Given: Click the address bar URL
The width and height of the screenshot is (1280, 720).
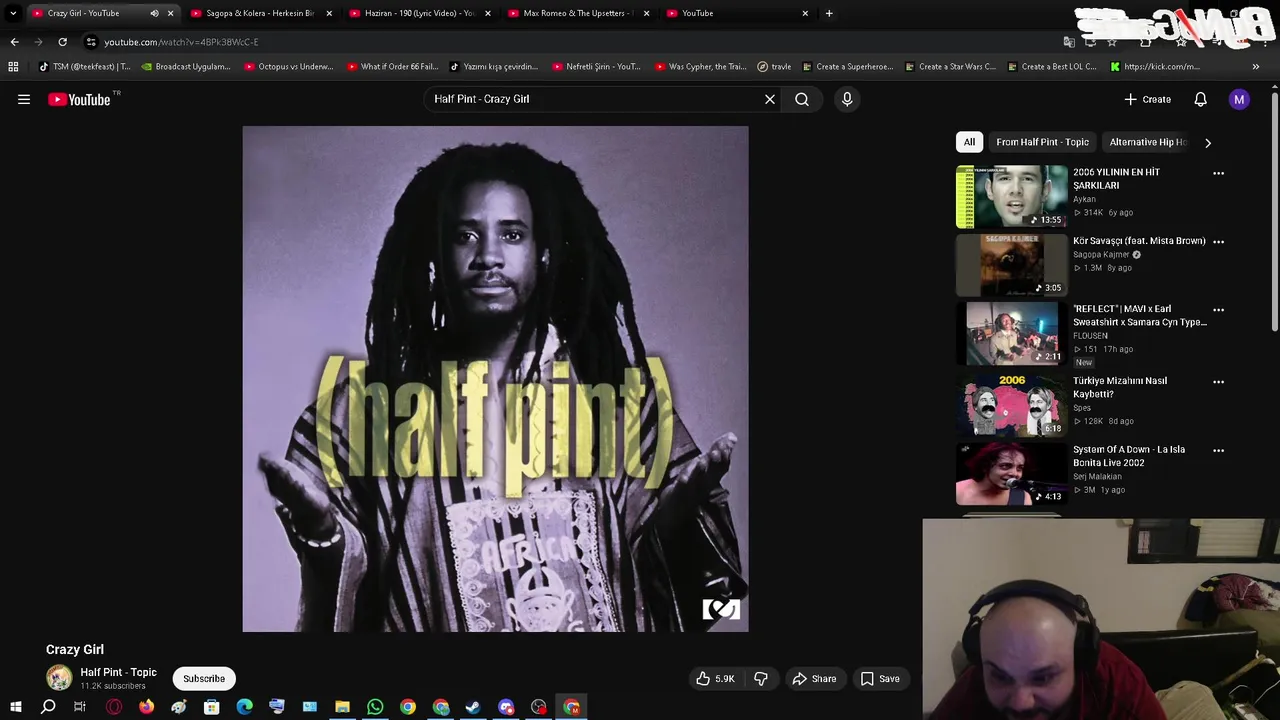Looking at the screenshot, I should tap(181, 42).
